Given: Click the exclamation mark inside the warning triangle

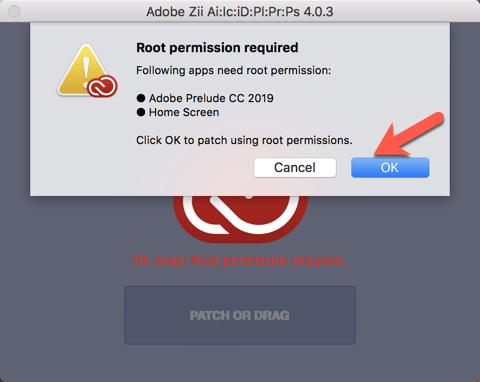Looking at the screenshot, I should click(x=86, y=72).
